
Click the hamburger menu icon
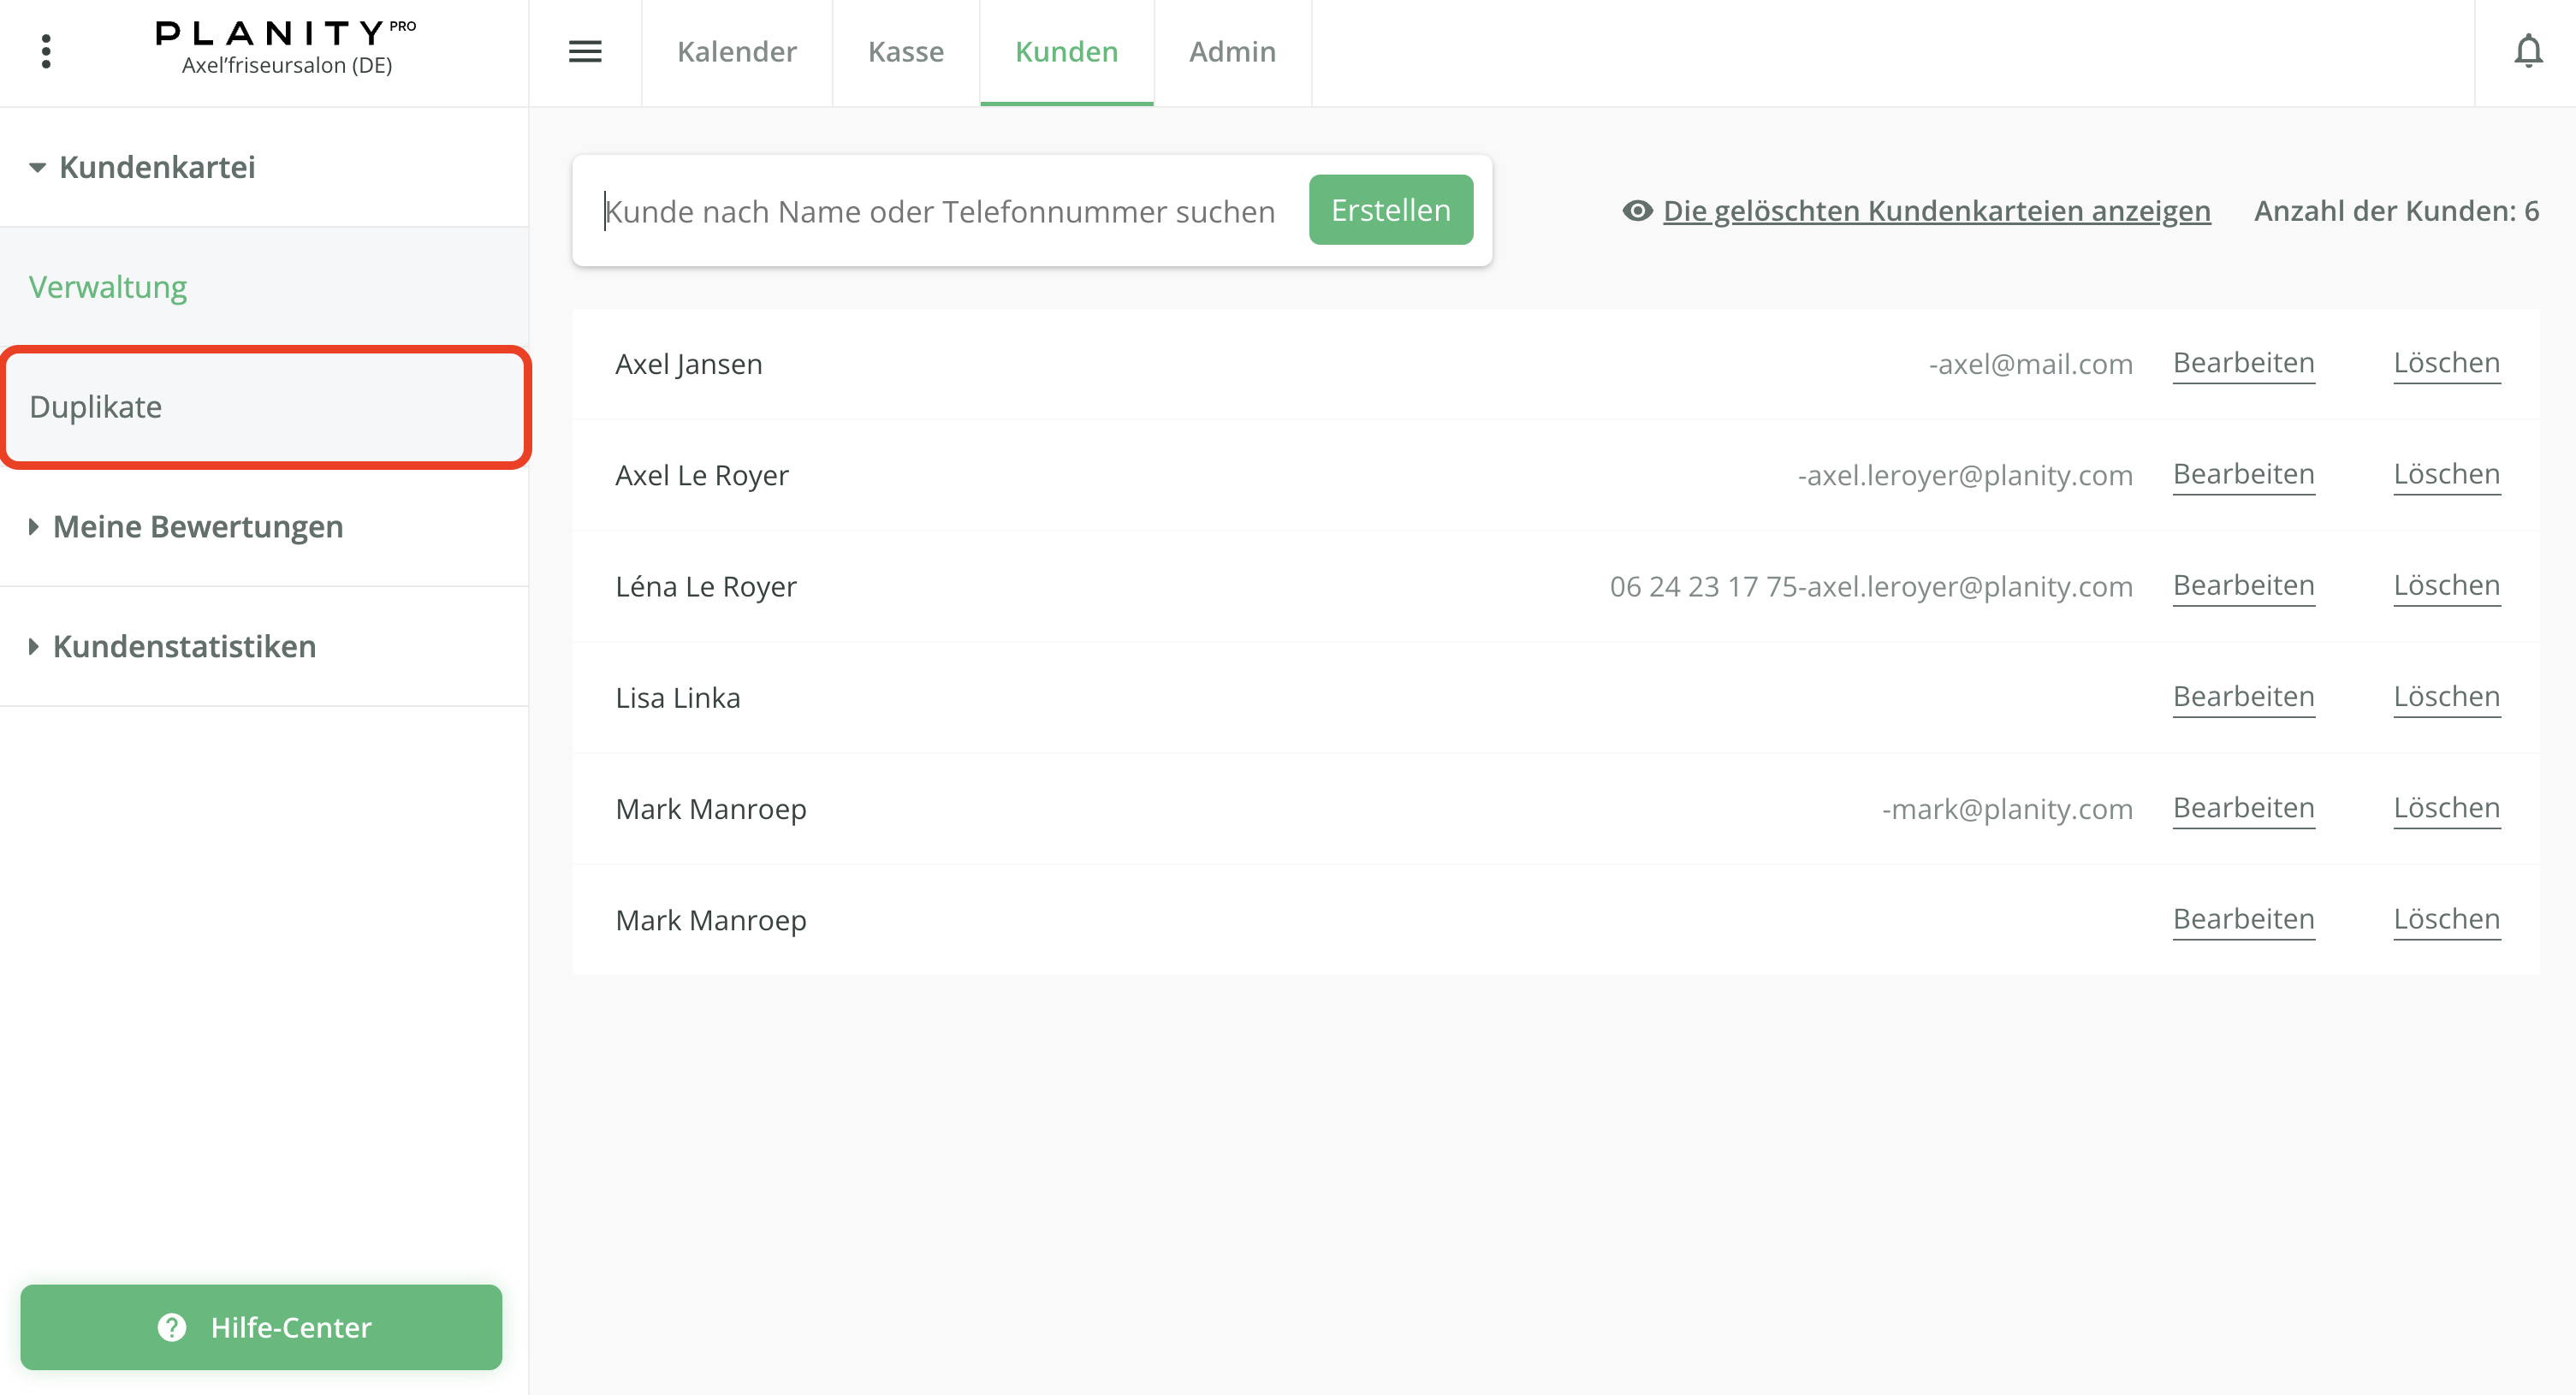pyautogui.click(x=585, y=51)
